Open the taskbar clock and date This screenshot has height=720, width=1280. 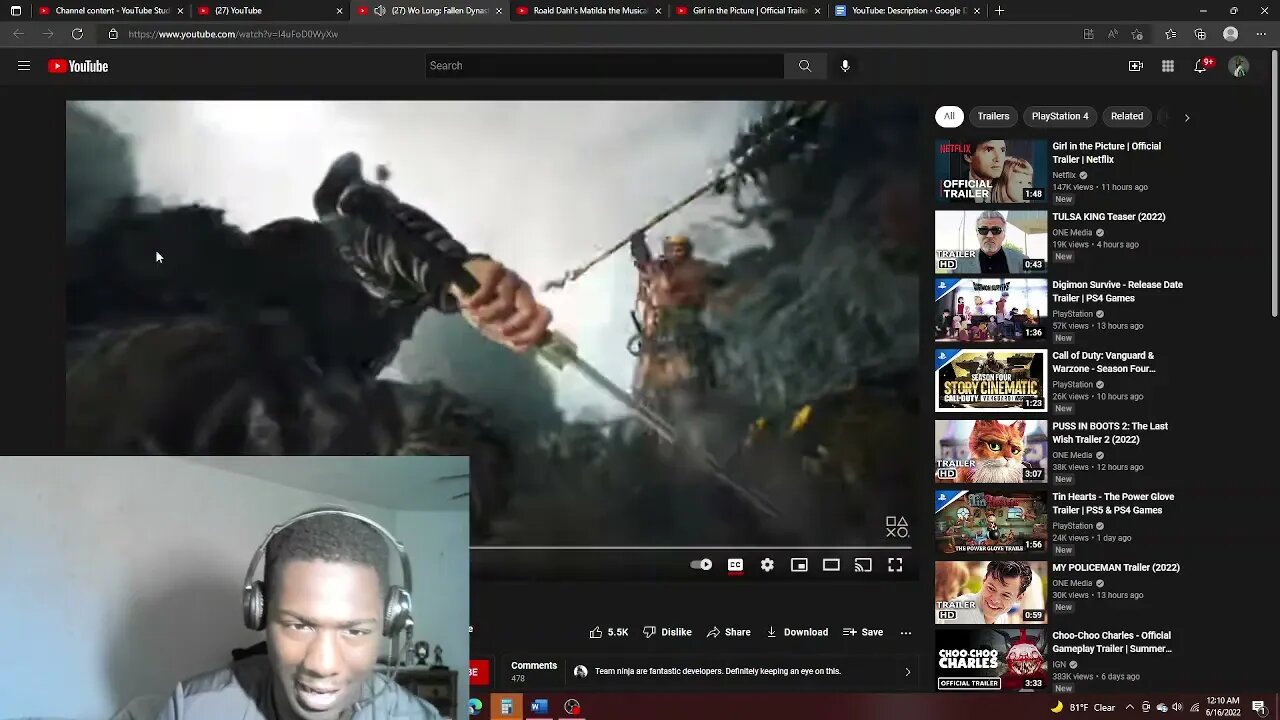1224,707
